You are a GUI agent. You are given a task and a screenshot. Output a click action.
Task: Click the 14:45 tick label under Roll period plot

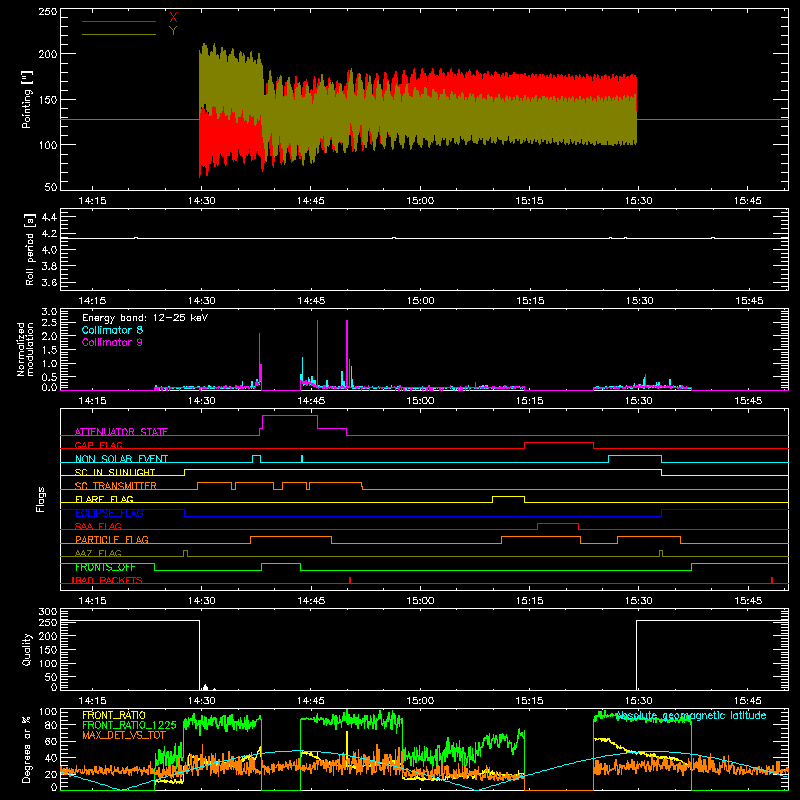click(x=311, y=300)
